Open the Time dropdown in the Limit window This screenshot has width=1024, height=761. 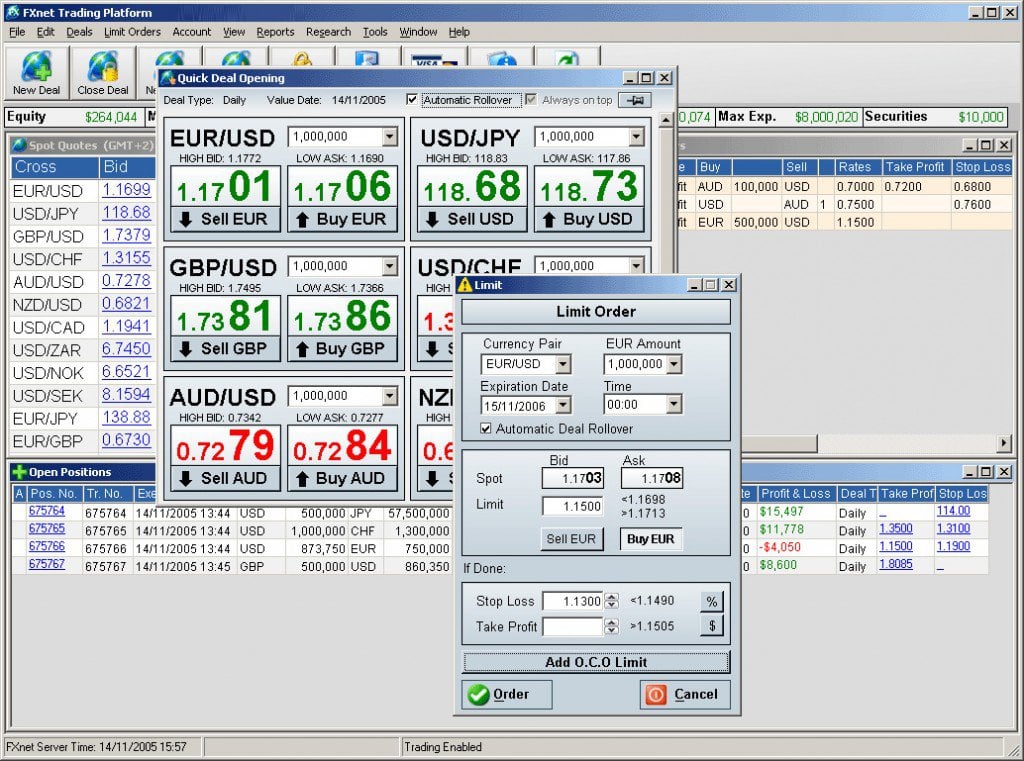[x=675, y=404]
